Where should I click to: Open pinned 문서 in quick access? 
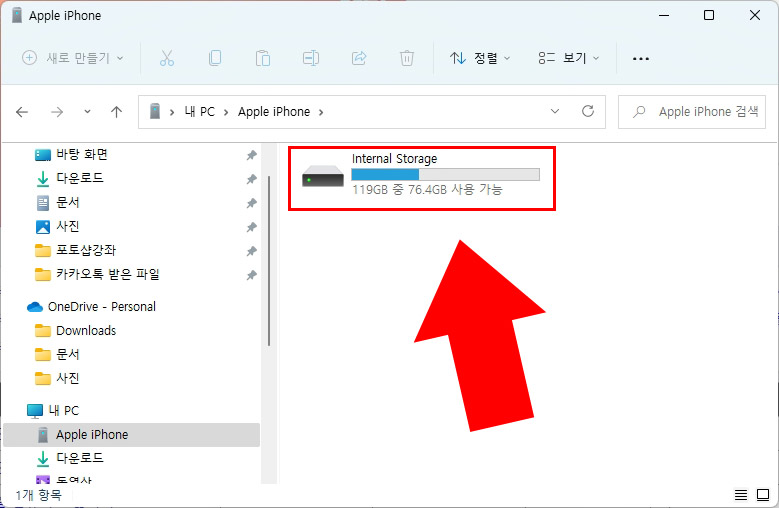58,202
